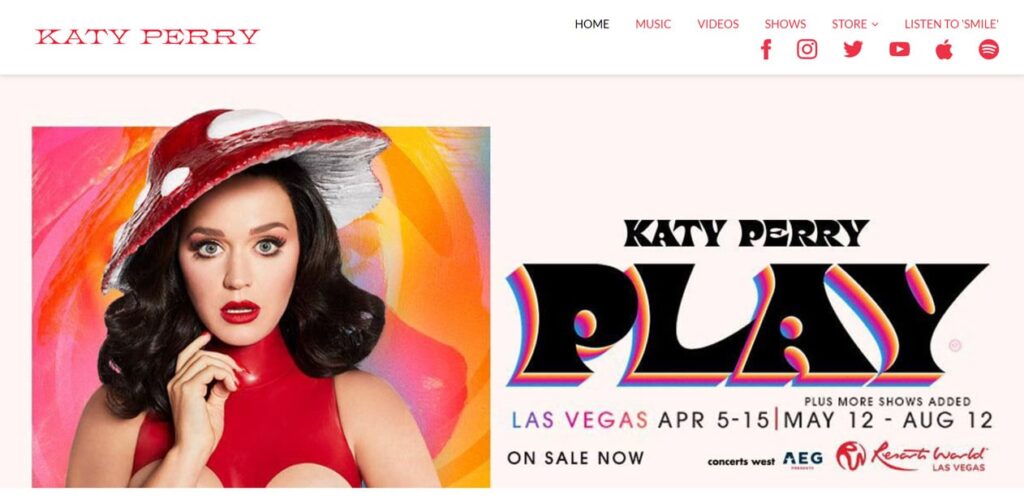Screen dimensions: 1024x504
Task: Click the ON SALE NOW text
Action: 575,458
